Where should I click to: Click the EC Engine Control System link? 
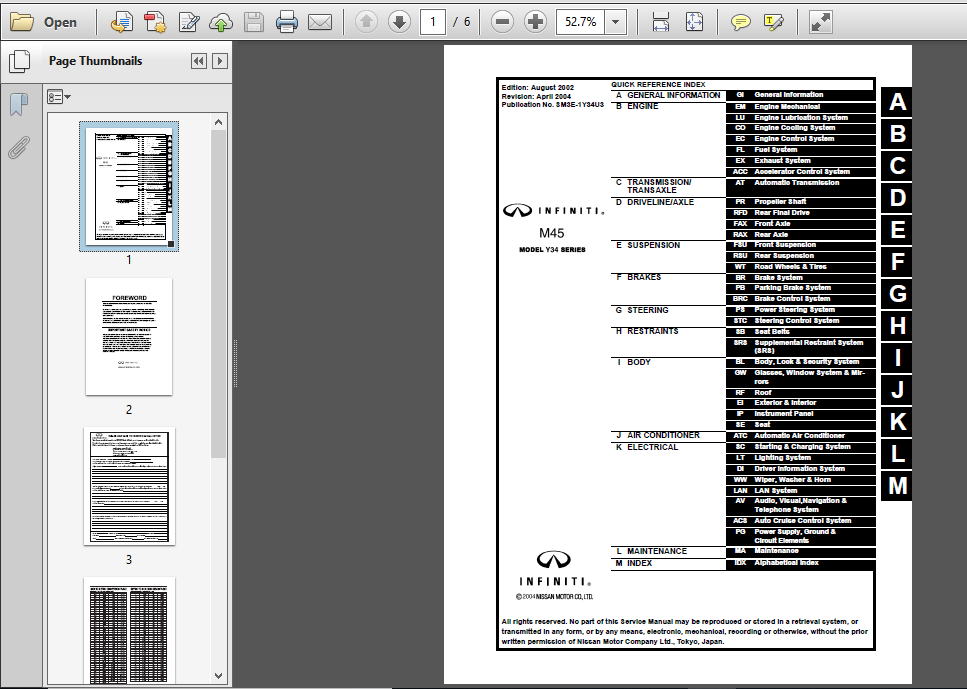800,139
